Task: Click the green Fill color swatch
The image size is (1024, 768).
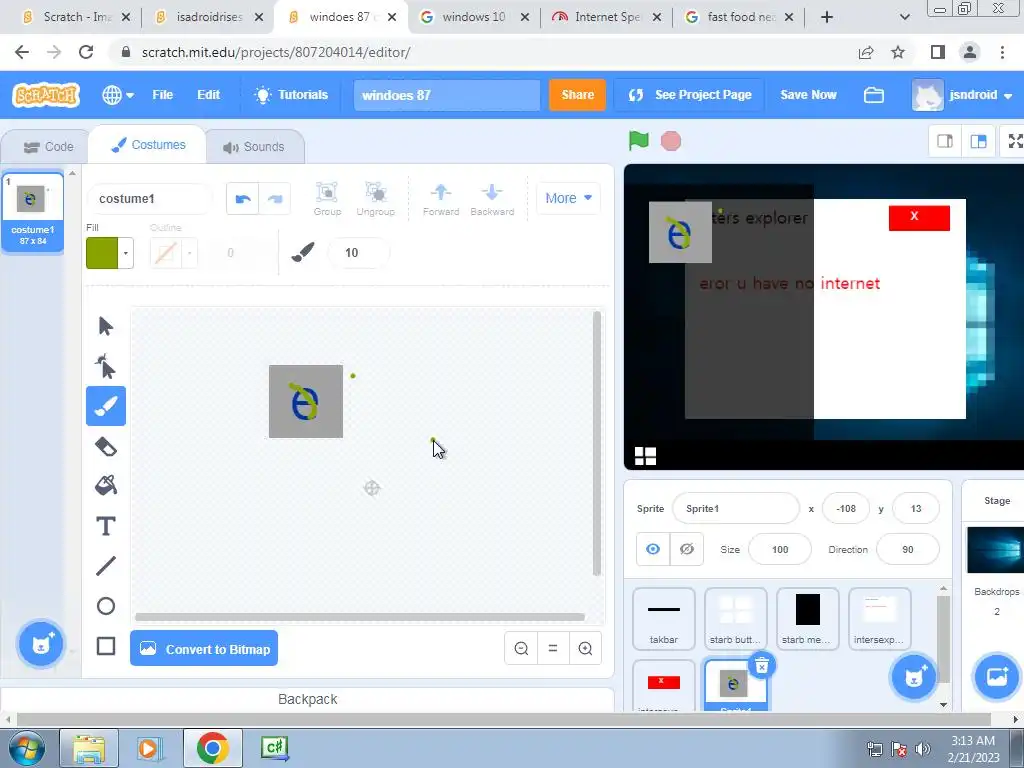Action: 102,253
